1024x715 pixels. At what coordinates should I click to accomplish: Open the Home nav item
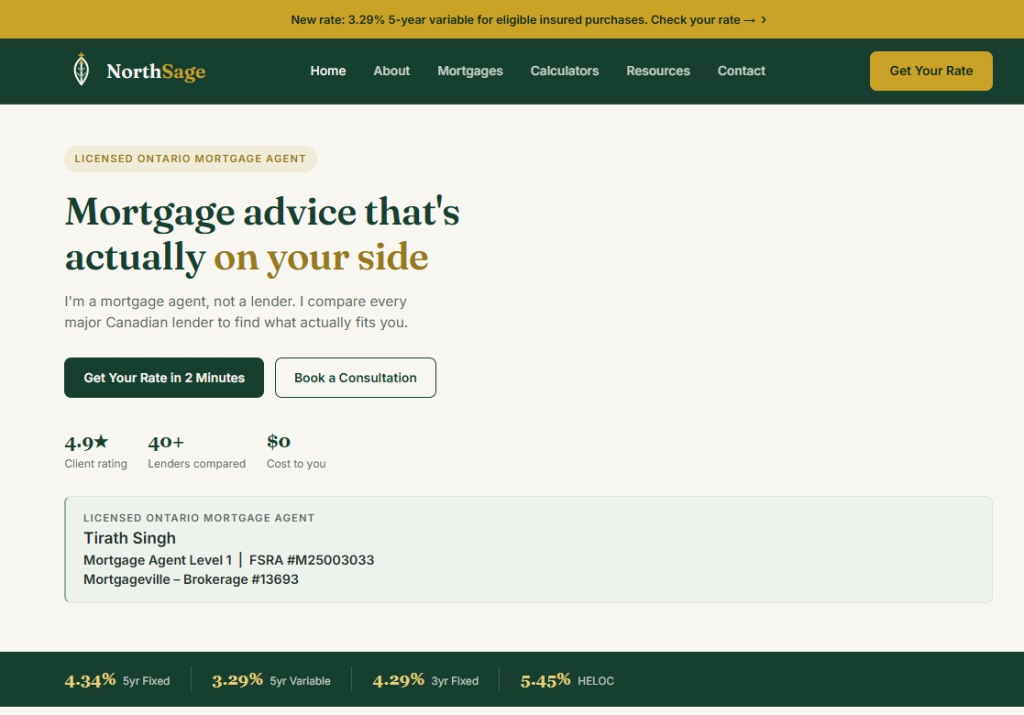point(328,71)
